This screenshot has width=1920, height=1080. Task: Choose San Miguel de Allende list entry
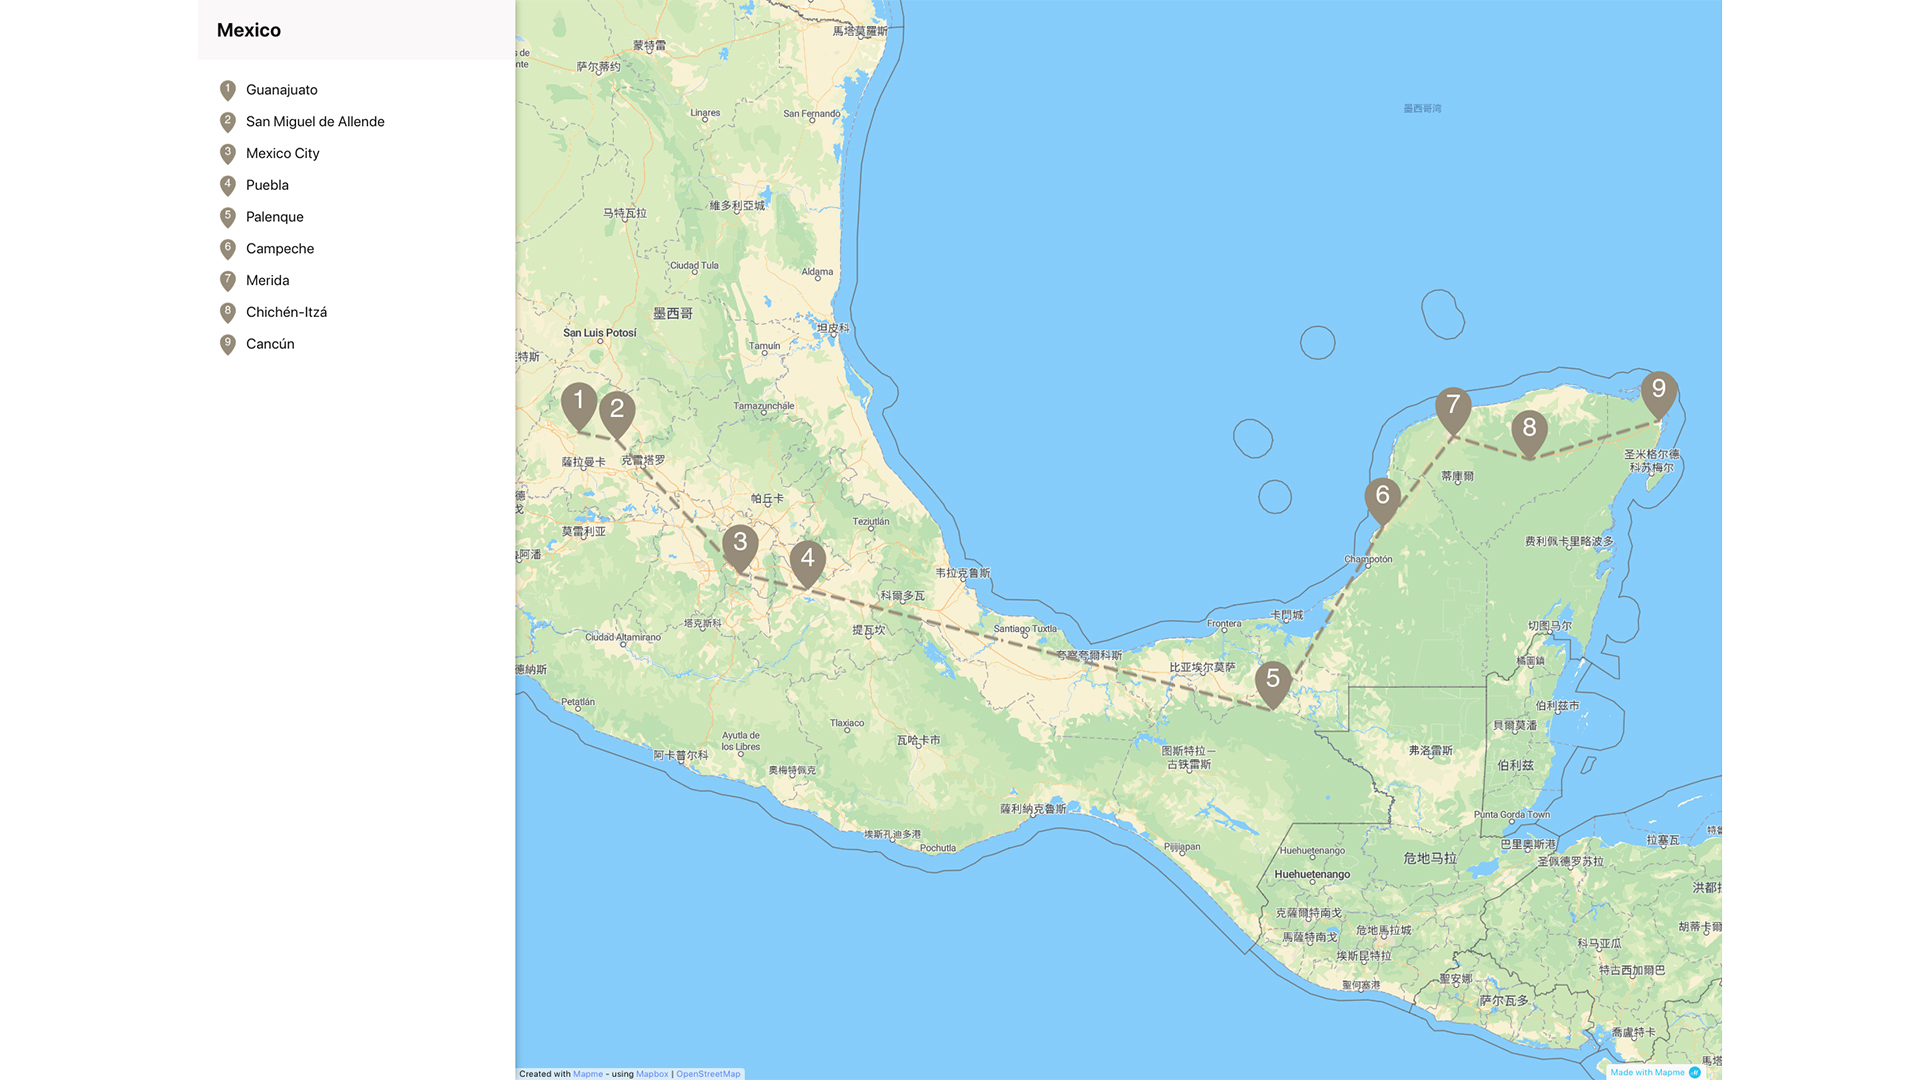click(315, 122)
